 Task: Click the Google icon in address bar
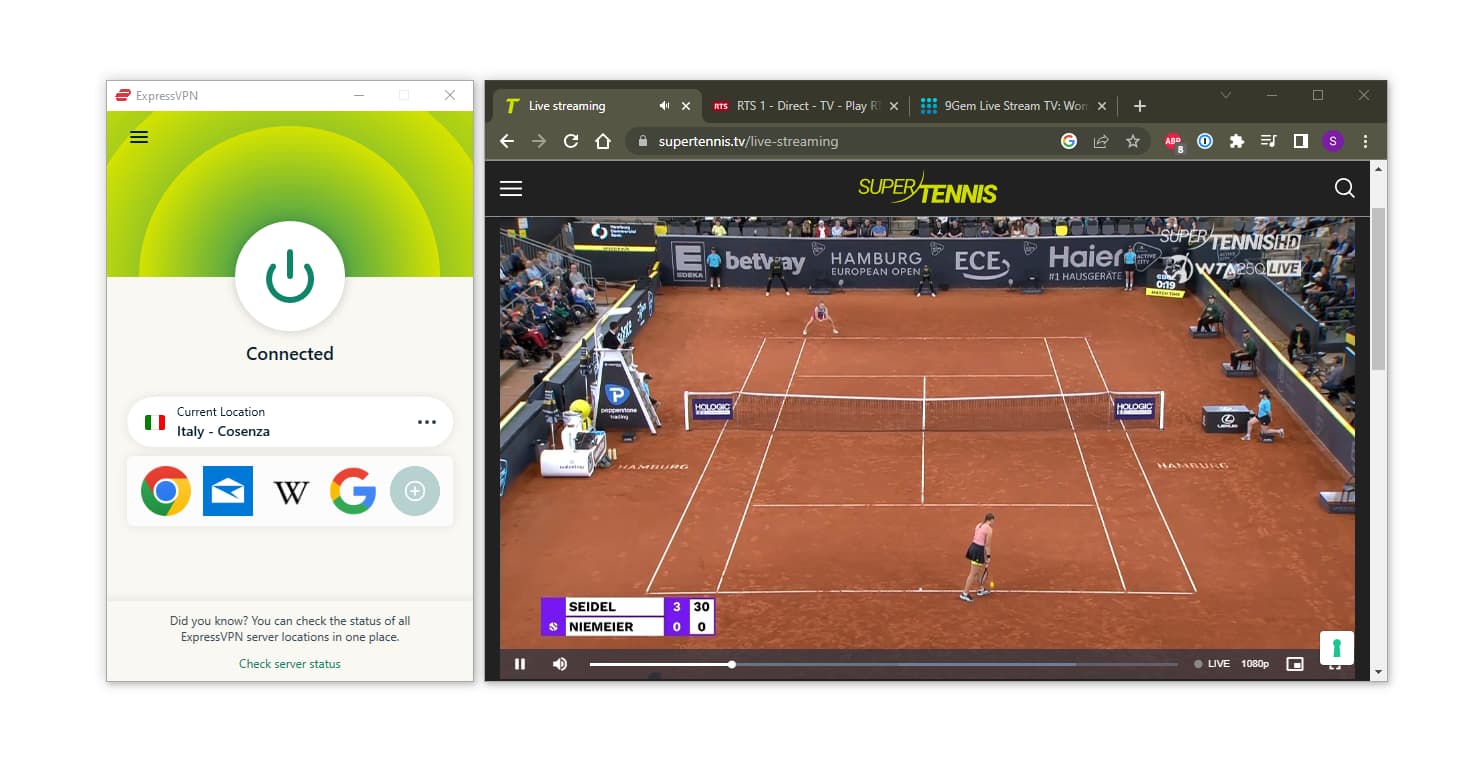click(1069, 141)
